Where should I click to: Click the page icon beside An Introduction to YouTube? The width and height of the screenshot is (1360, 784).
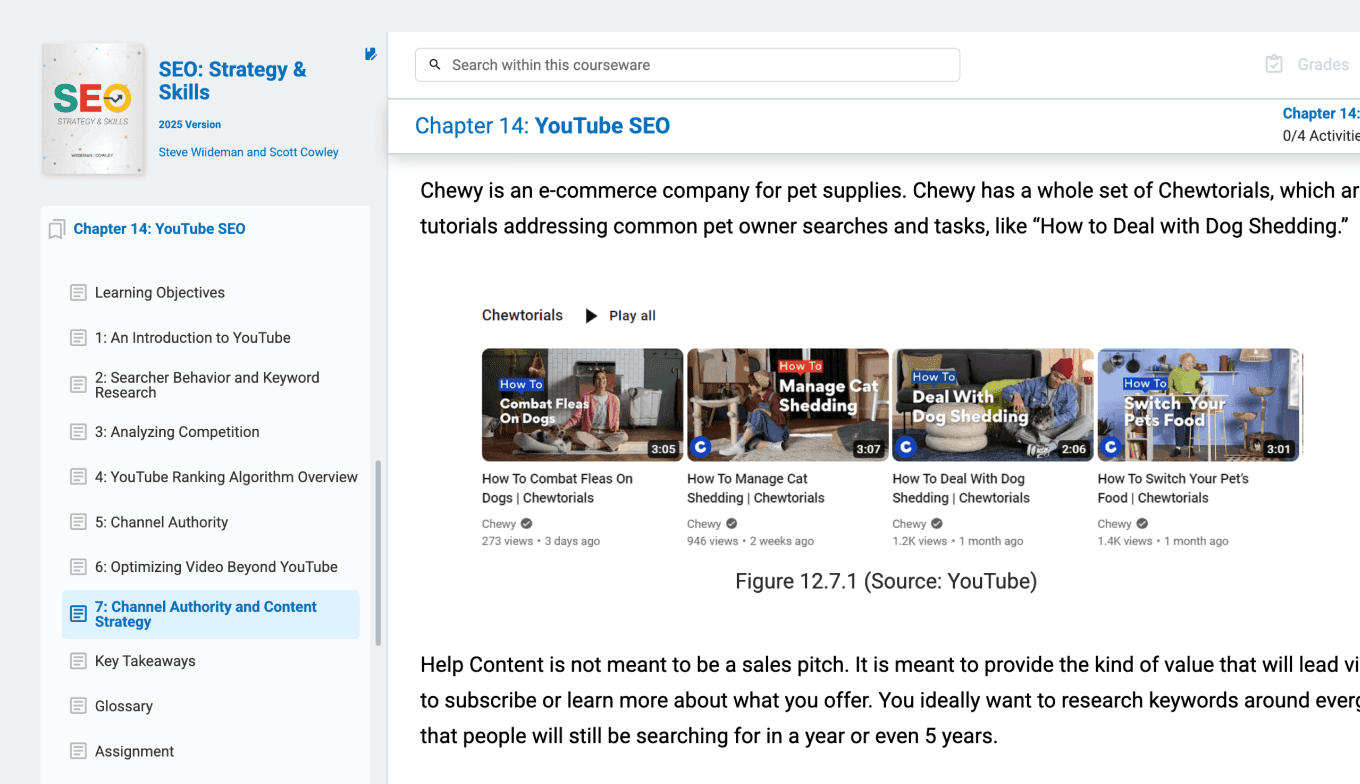[x=78, y=338]
